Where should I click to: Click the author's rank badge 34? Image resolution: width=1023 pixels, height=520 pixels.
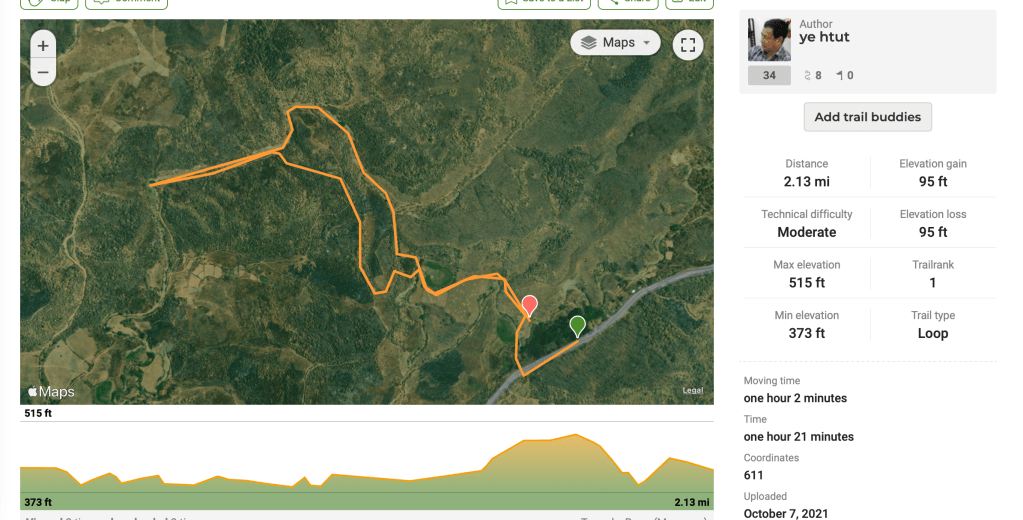[x=769, y=75]
